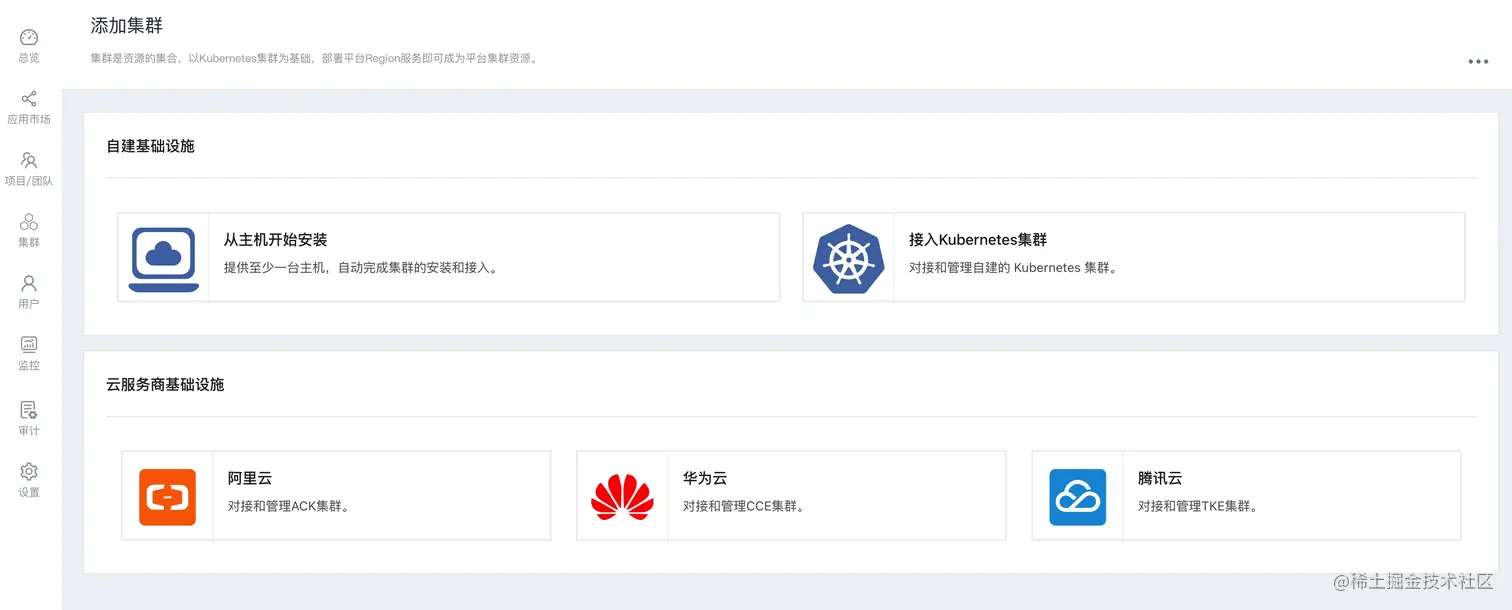The height and width of the screenshot is (610, 1512).
Task: Click 对接和管理TKE集群 description text
Action: 1198,507
